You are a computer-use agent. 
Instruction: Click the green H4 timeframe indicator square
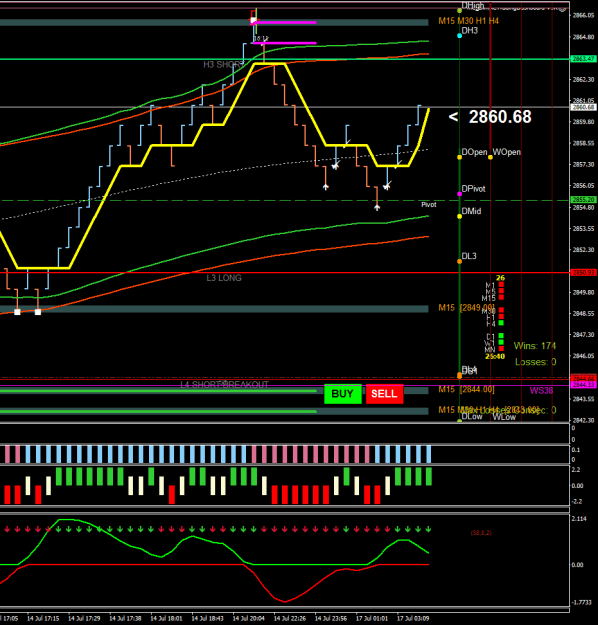tap(501, 323)
